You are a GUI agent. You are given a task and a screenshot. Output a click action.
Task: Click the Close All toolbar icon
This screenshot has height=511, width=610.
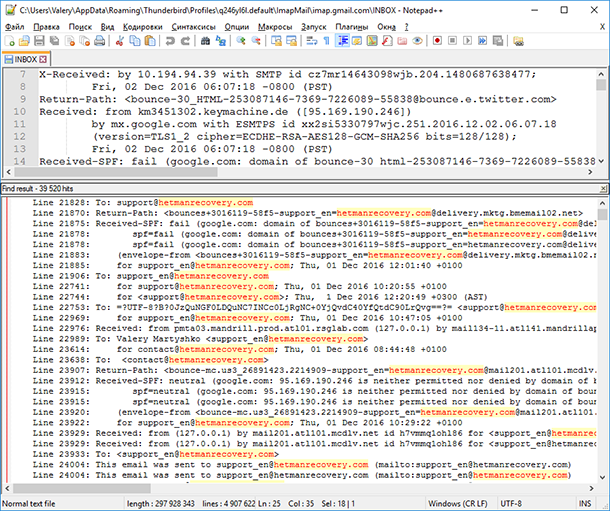(x=84, y=41)
